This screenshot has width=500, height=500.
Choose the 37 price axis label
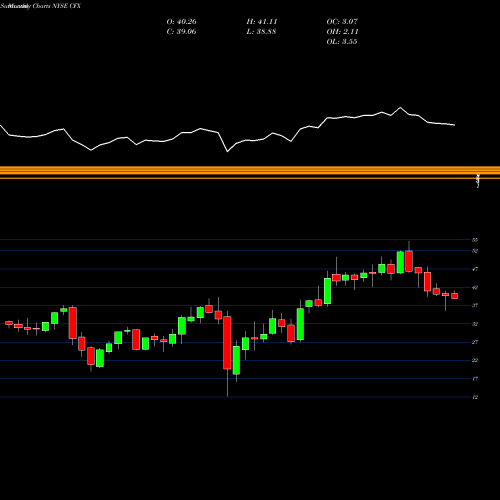(475, 305)
